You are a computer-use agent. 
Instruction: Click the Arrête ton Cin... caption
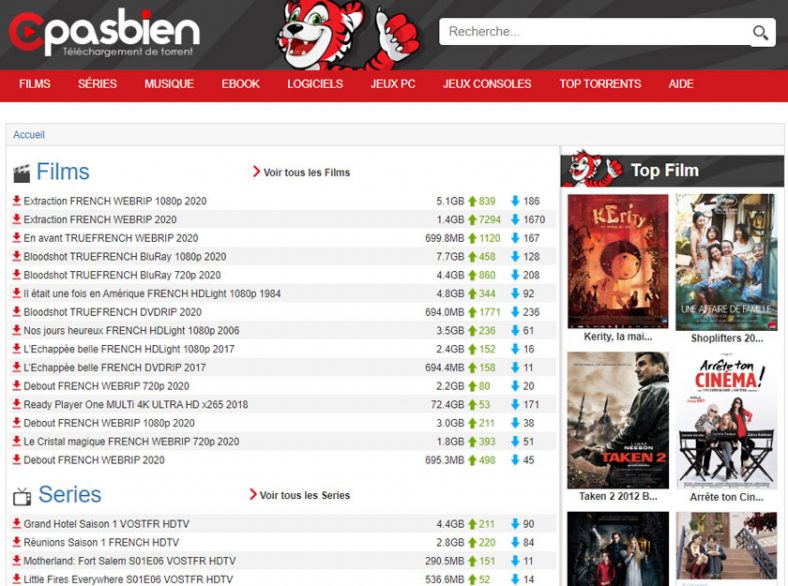(x=727, y=497)
